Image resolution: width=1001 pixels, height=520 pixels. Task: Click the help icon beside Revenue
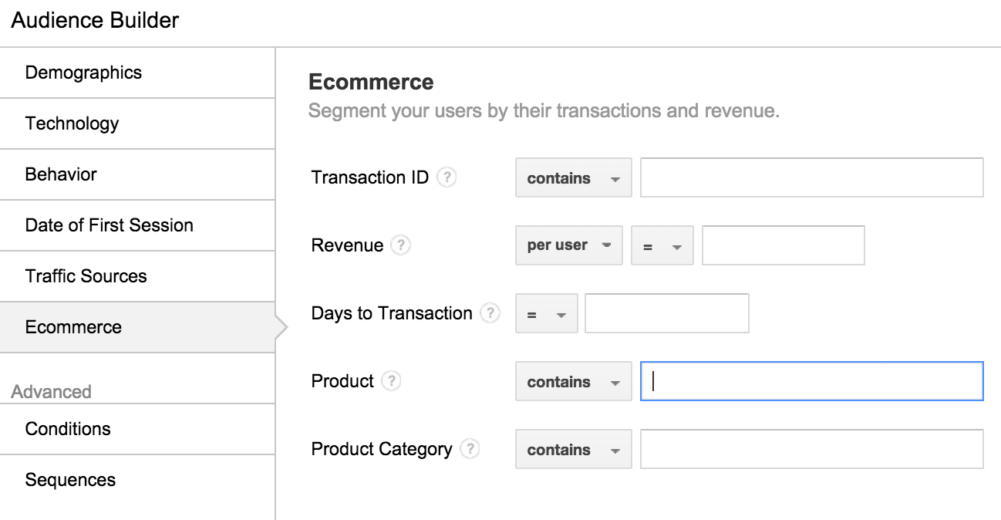click(400, 245)
